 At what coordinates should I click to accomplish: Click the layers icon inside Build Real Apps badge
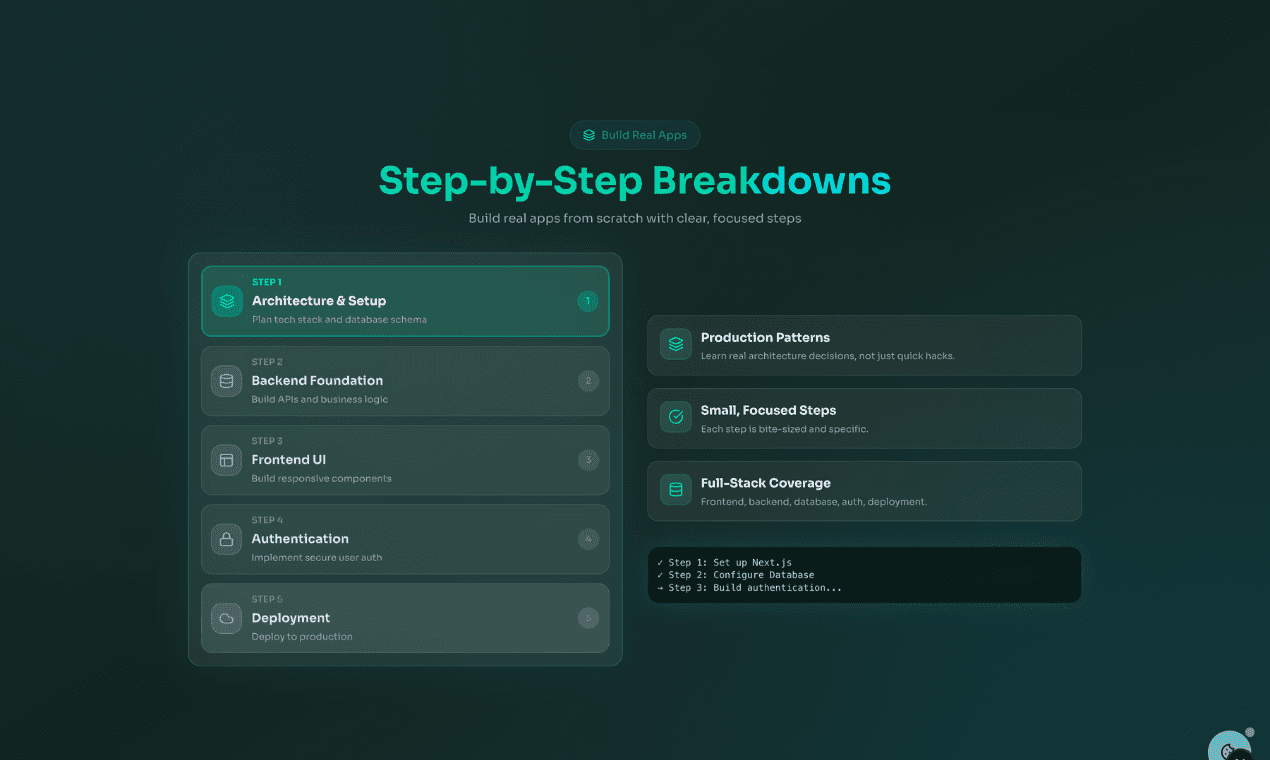click(588, 135)
